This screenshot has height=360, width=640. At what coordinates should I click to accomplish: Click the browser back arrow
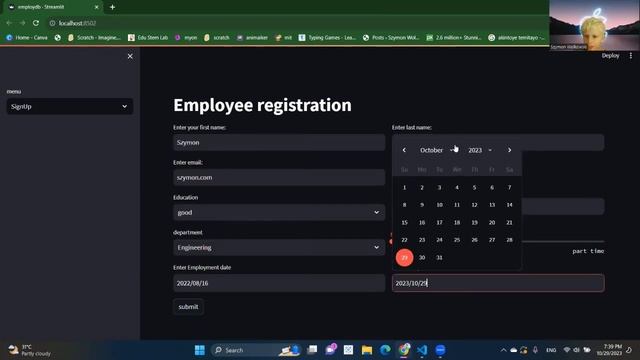9,23
